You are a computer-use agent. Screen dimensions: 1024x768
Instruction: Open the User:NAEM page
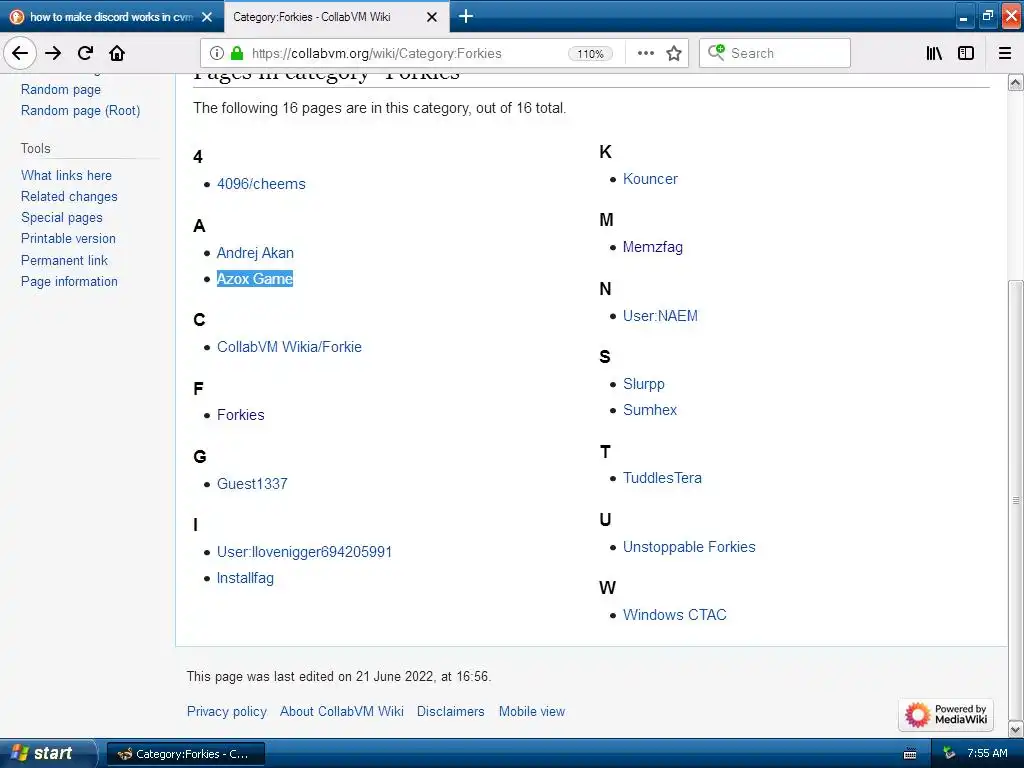[660, 316]
